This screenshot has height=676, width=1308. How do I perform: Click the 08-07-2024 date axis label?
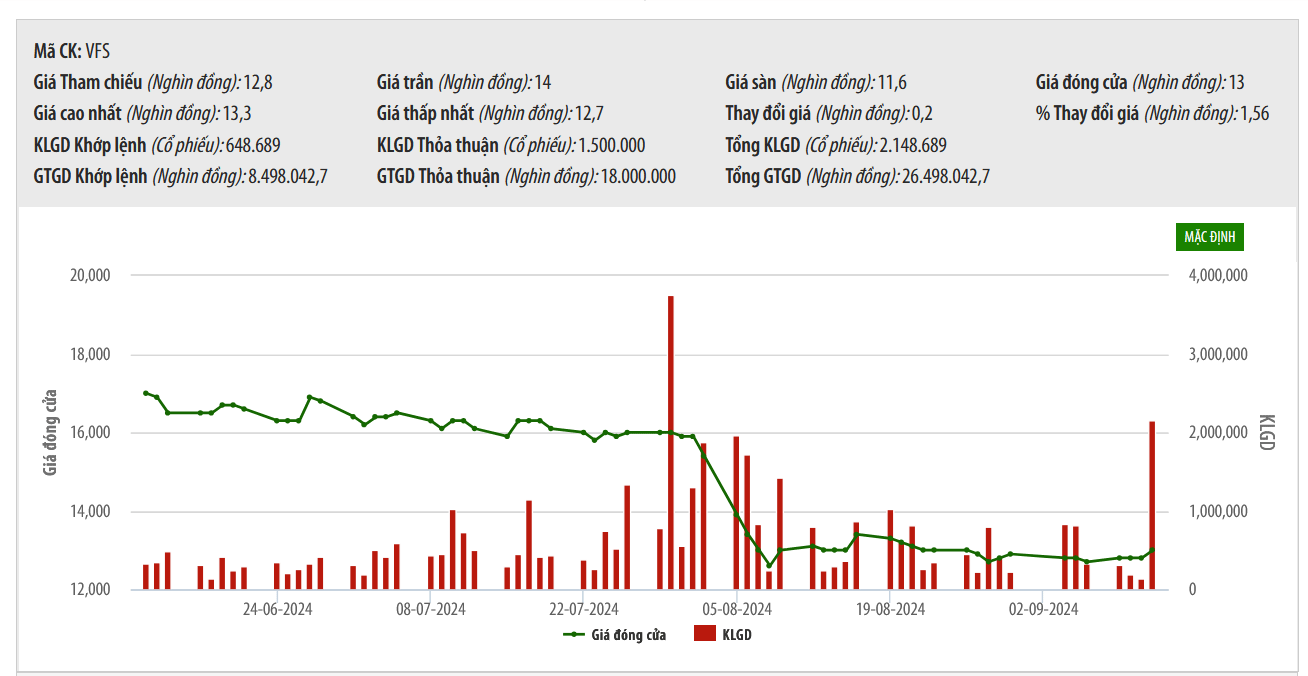pyautogui.click(x=431, y=608)
